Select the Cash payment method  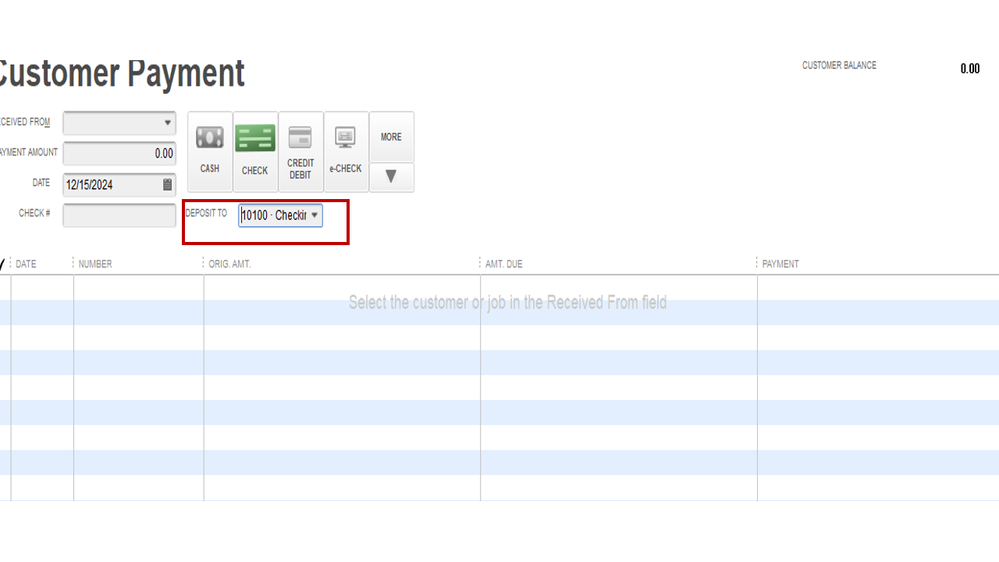point(210,152)
